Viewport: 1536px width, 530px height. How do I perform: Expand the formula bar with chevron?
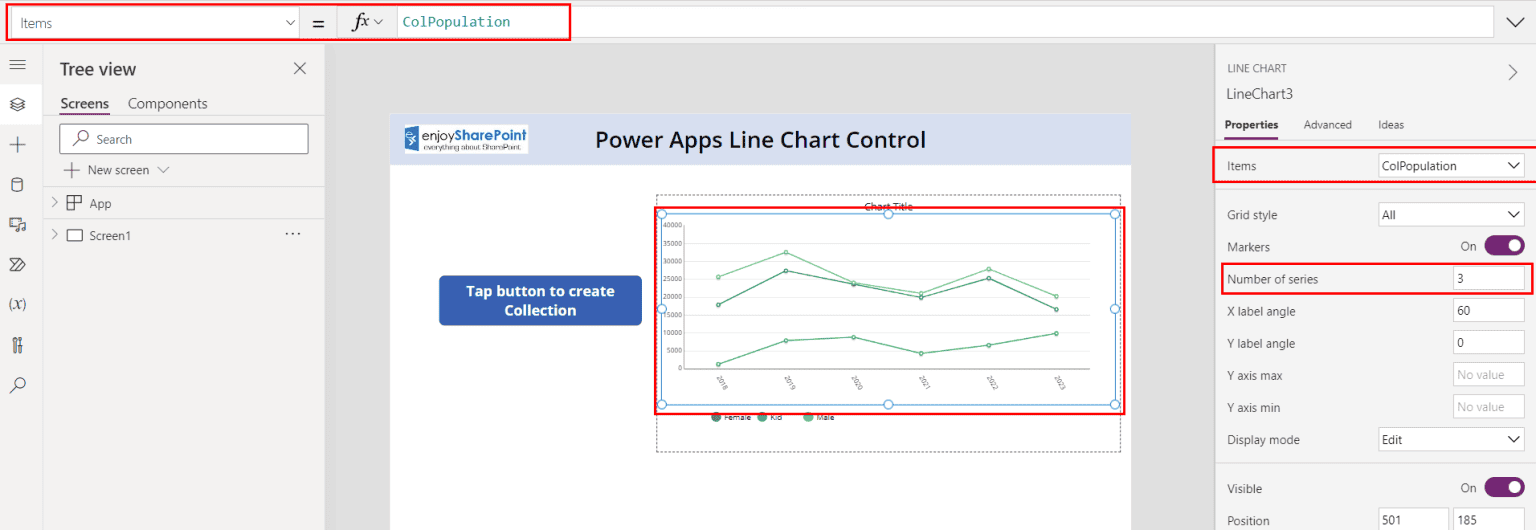(1515, 22)
